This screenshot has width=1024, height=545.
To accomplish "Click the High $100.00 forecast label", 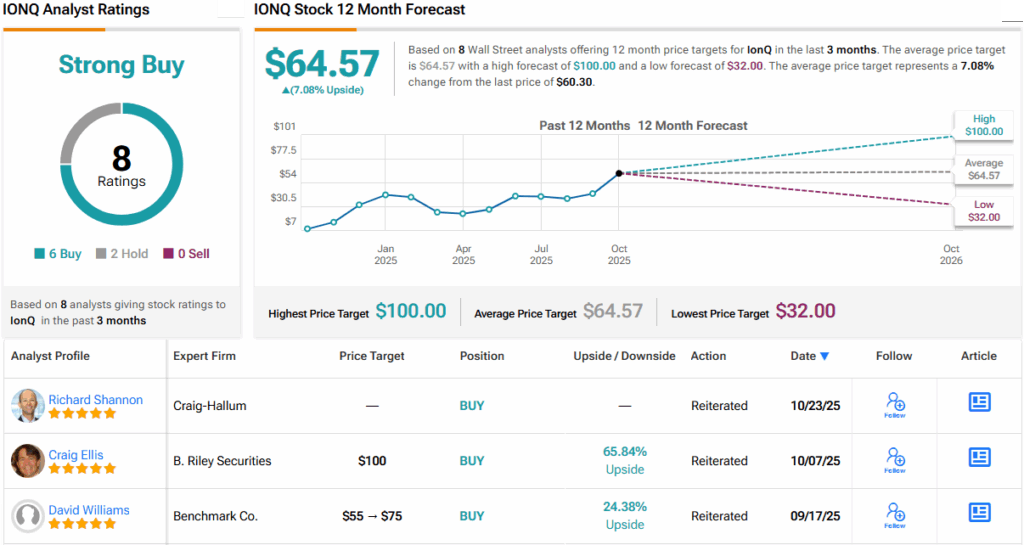I will point(982,125).
